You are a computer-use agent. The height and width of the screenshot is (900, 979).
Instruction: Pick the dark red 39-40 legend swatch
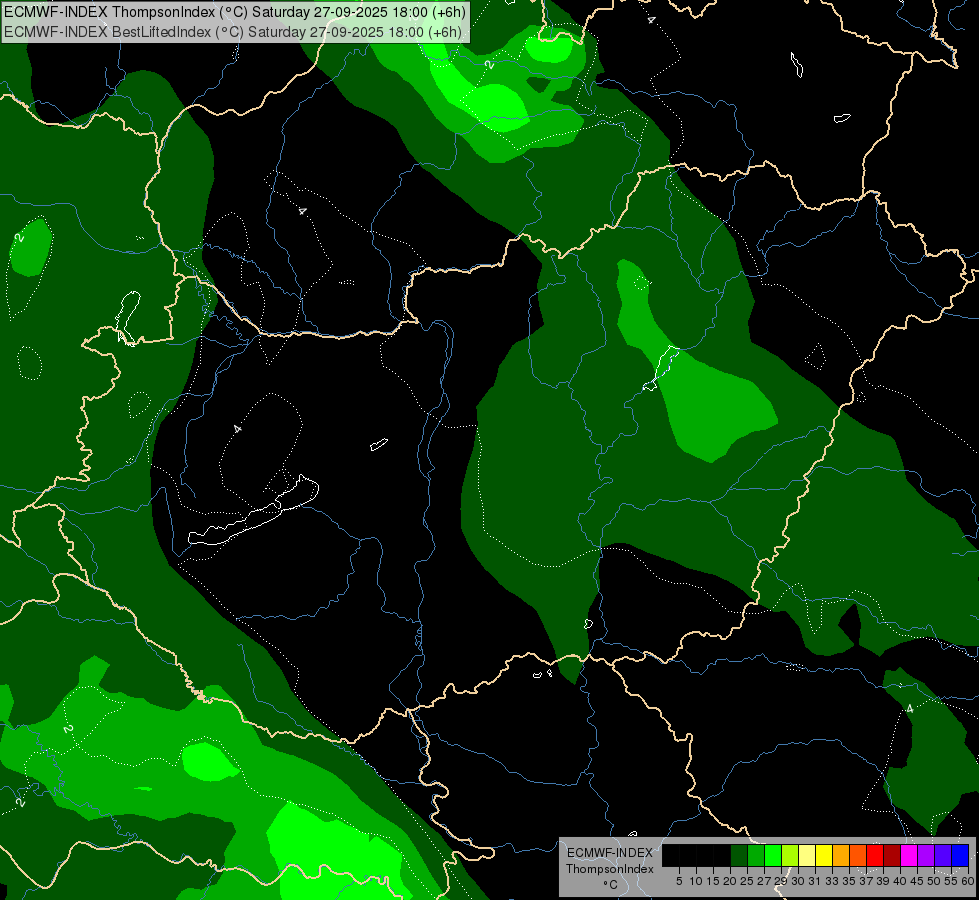892,855
